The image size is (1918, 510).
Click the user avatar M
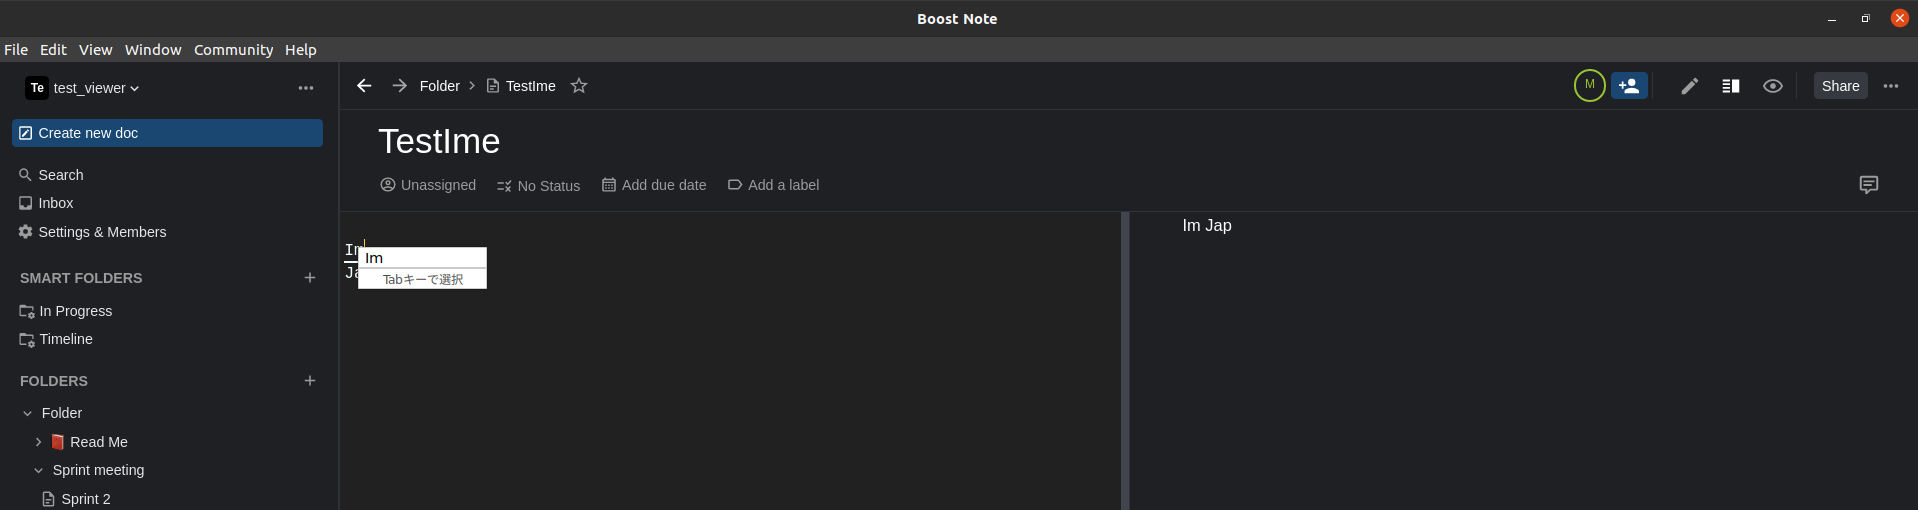[1589, 86]
